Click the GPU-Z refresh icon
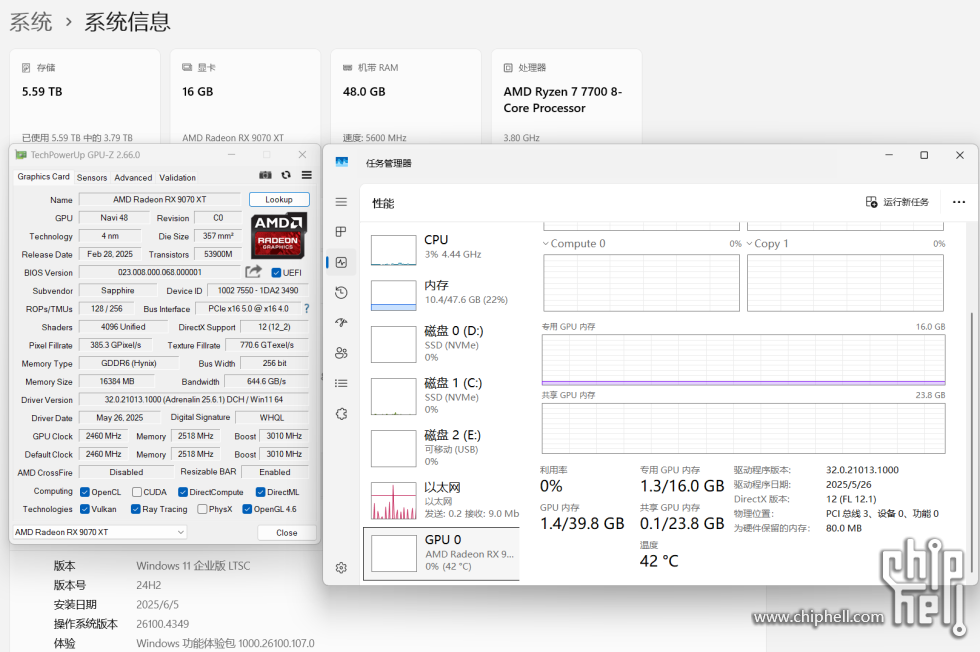The image size is (980, 652). coord(286,175)
